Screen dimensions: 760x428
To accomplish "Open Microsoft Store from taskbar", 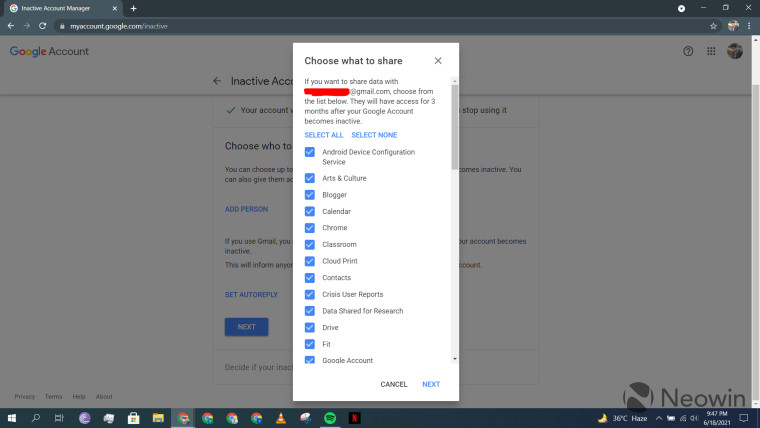I will [x=133, y=418].
